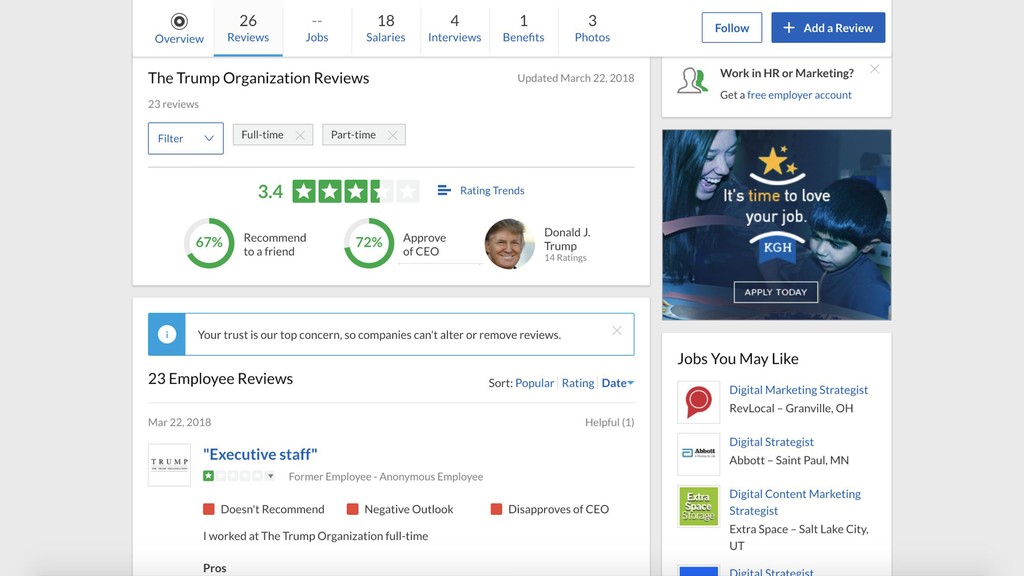The image size is (1024, 576).
Task: Click Add a Review button
Action: pos(828,28)
